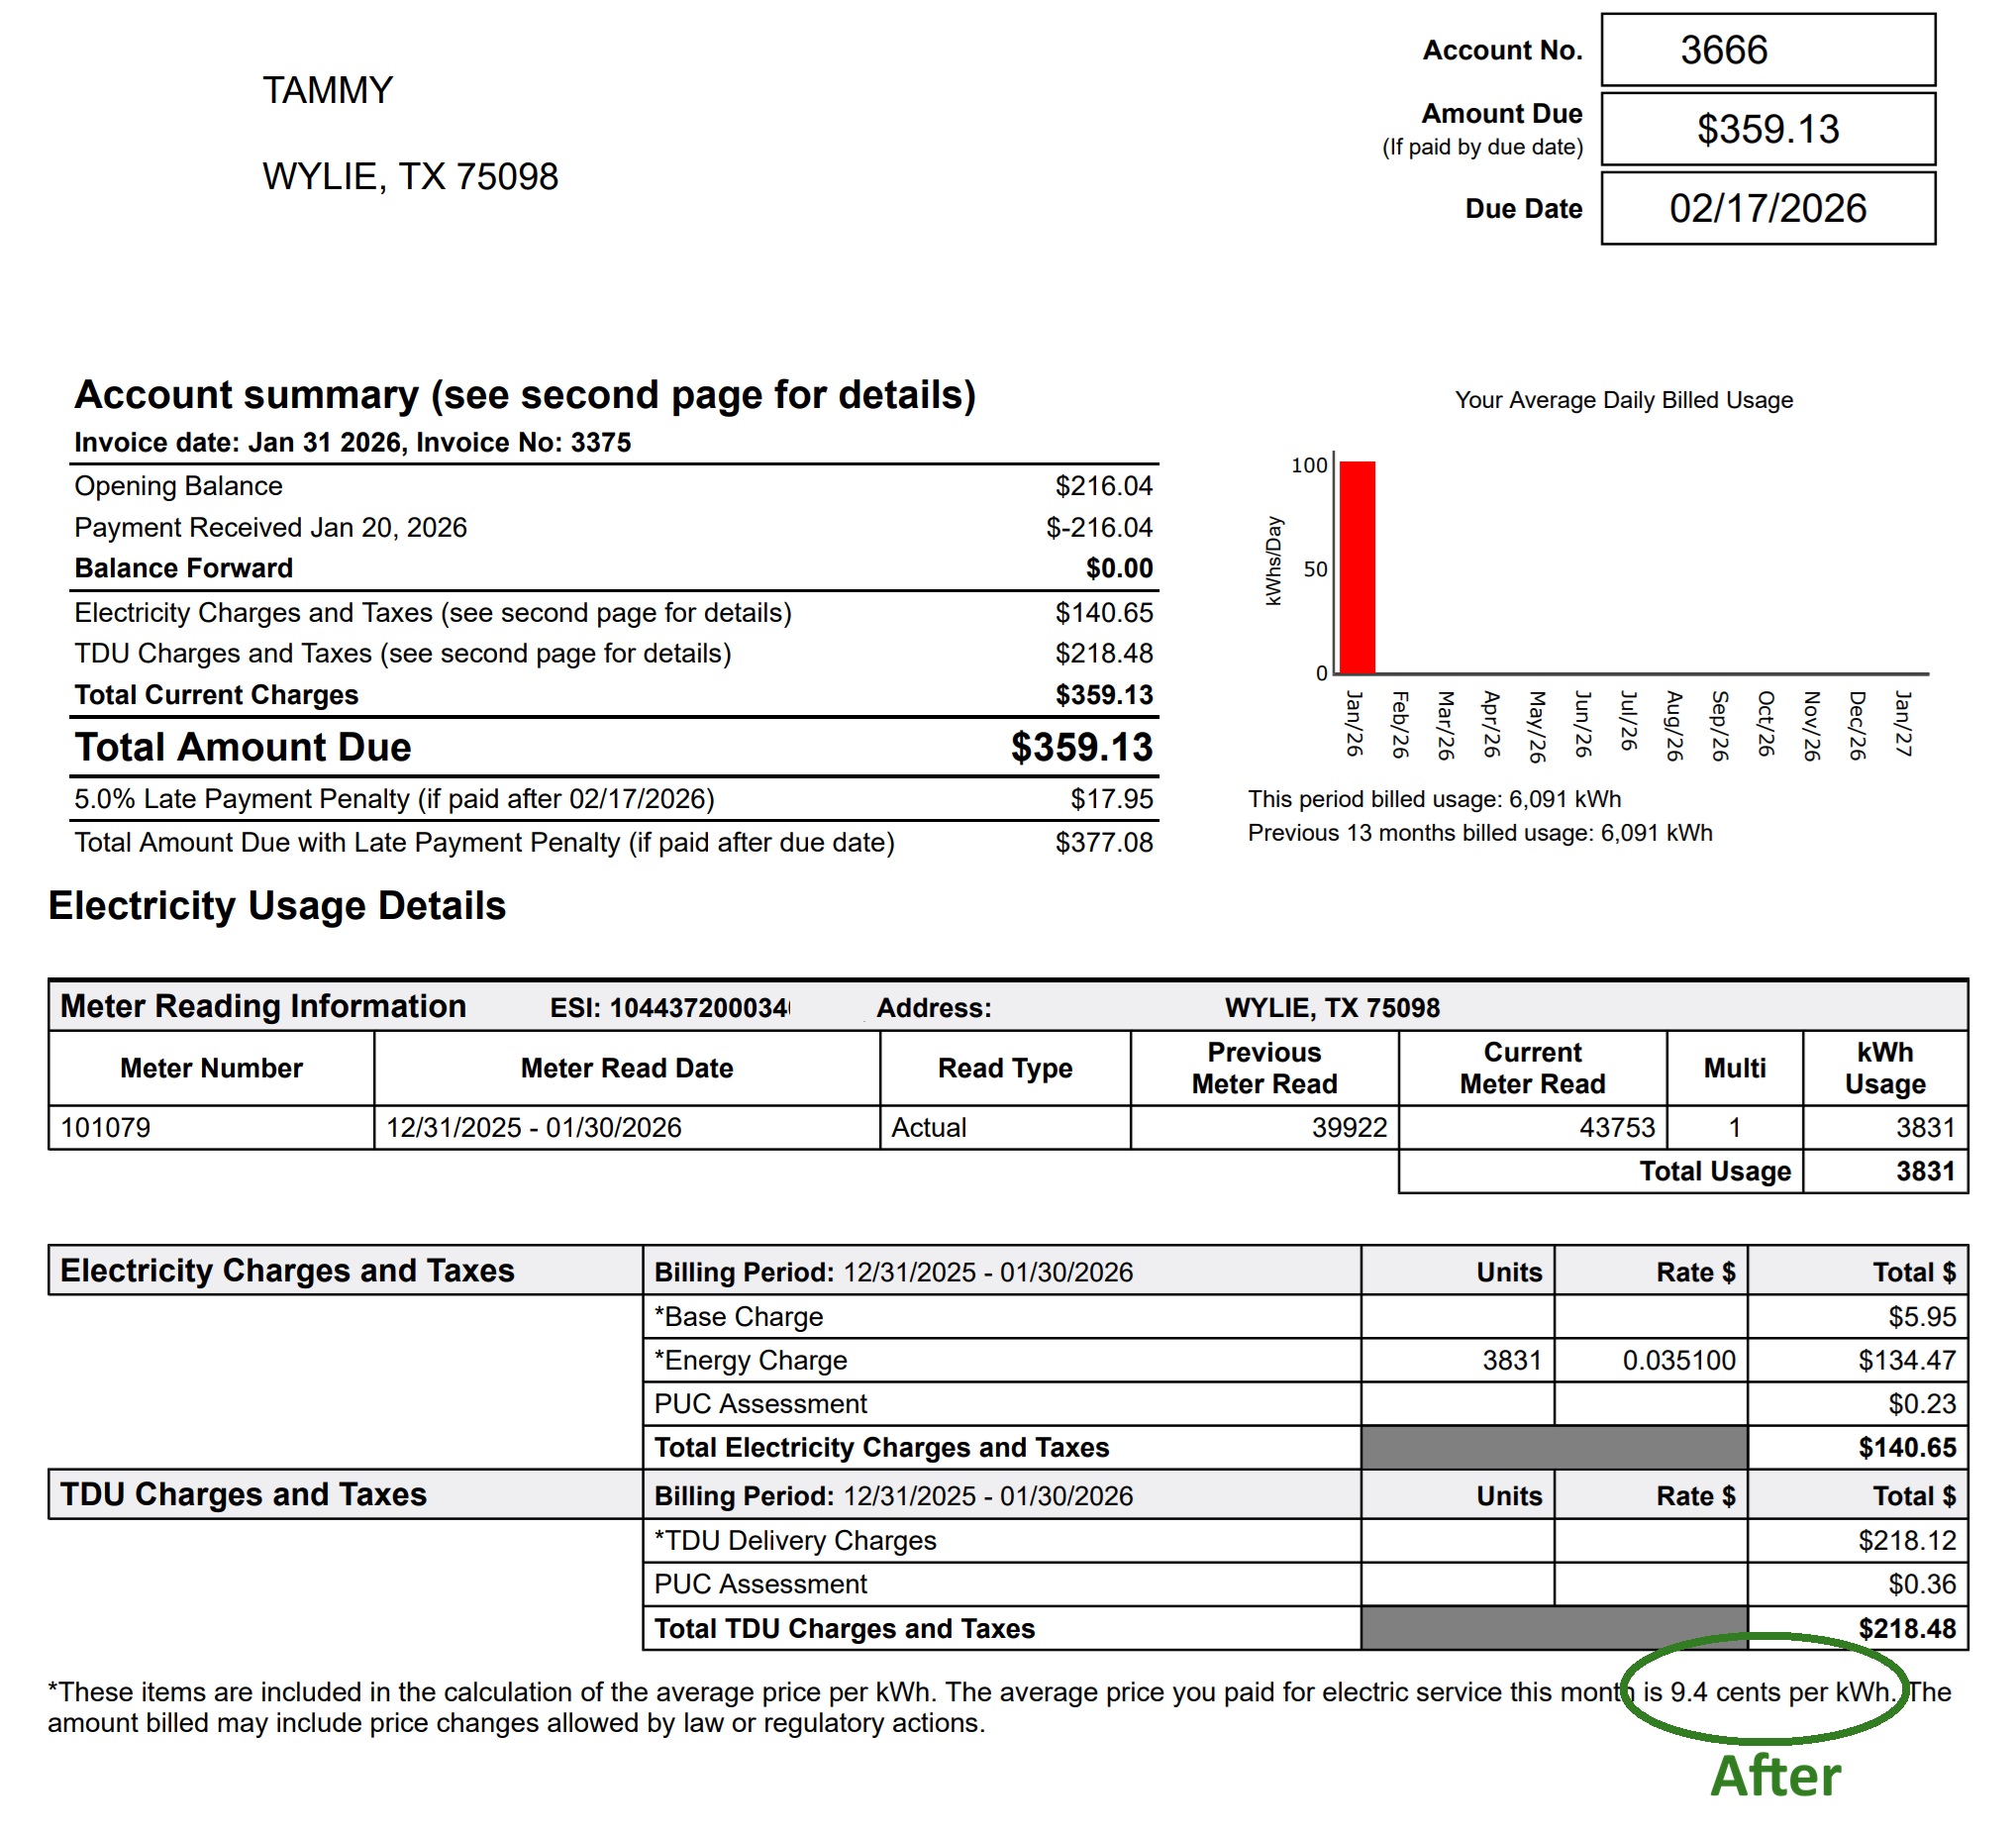Click the Meter Number cell 101079
Screen dimensions: 2016x1836
click(106, 1128)
